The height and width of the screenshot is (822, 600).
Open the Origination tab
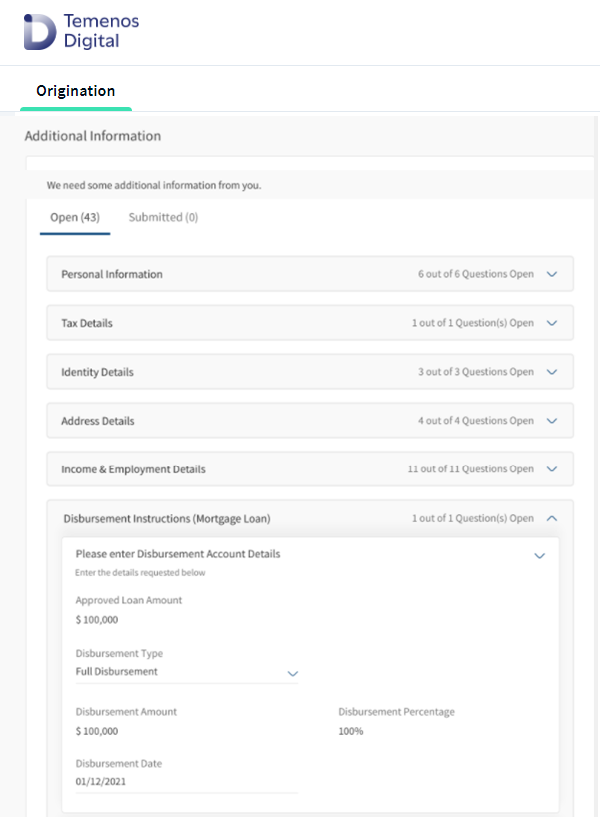point(75,91)
